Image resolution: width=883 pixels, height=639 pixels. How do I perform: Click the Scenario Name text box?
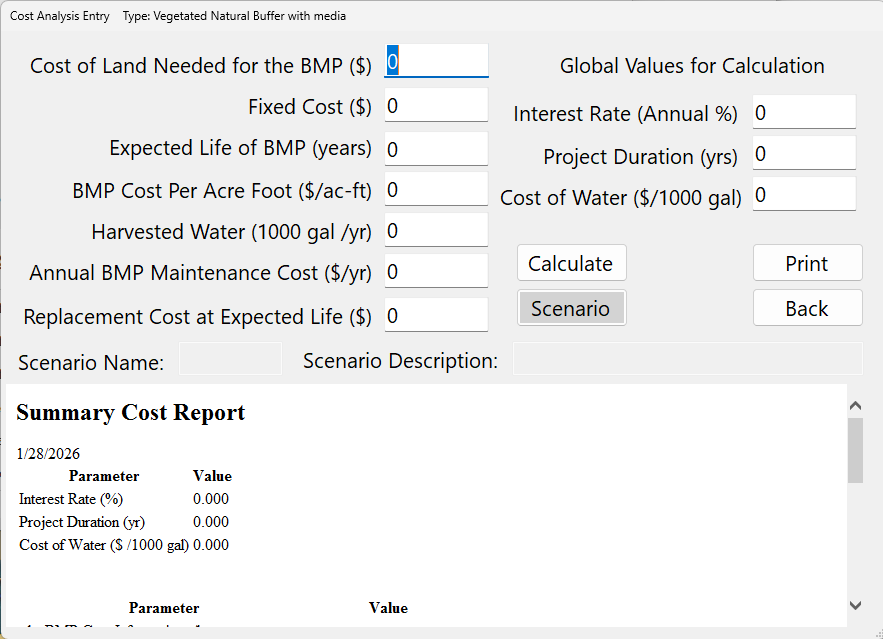click(230, 360)
